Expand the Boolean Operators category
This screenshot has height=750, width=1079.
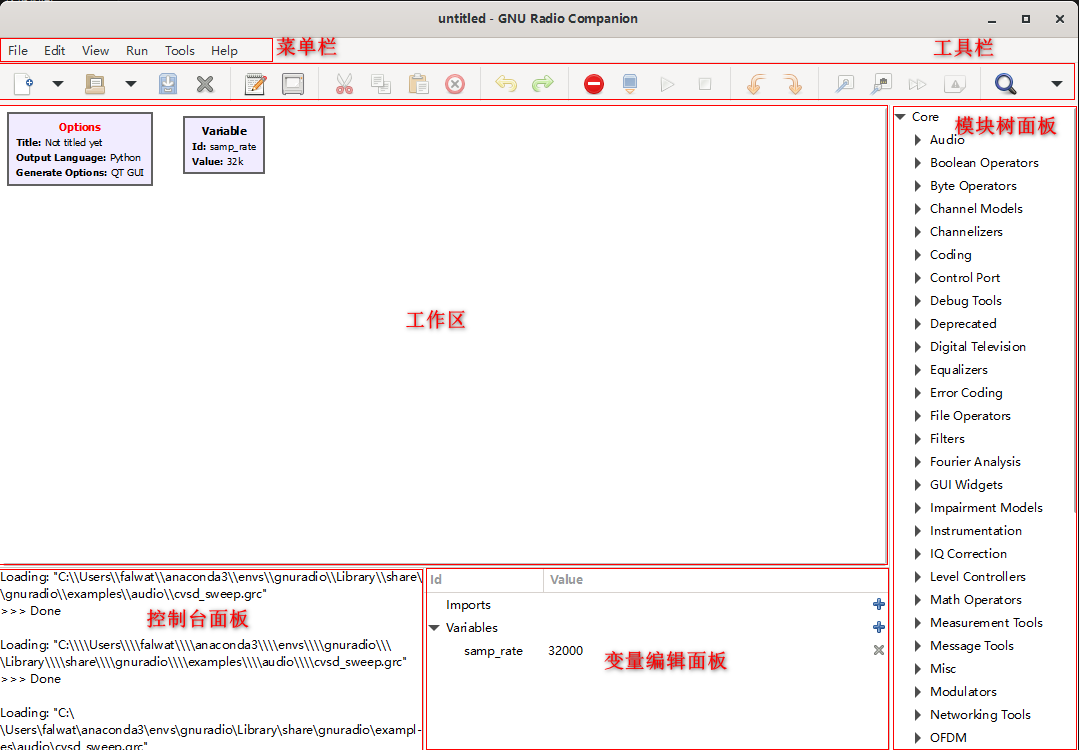[x=917, y=163]
